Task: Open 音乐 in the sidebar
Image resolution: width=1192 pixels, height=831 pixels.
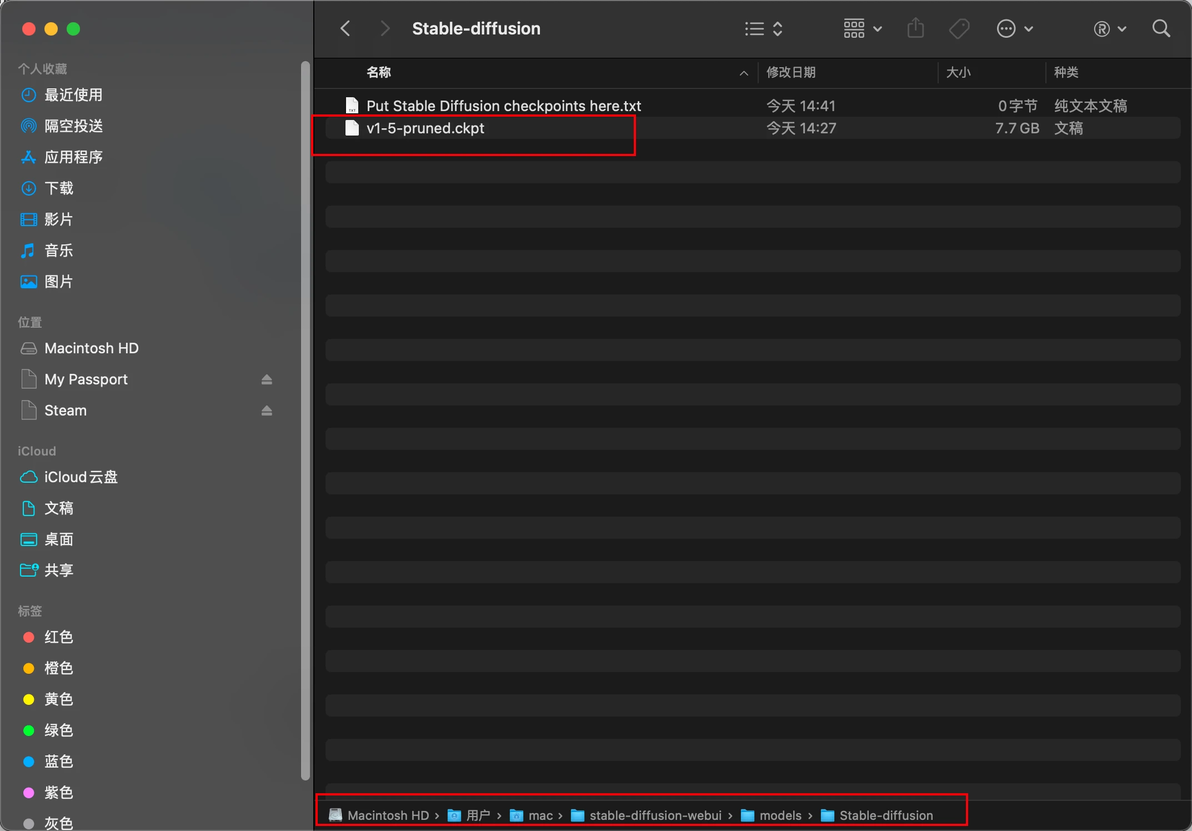Action: 59,251
